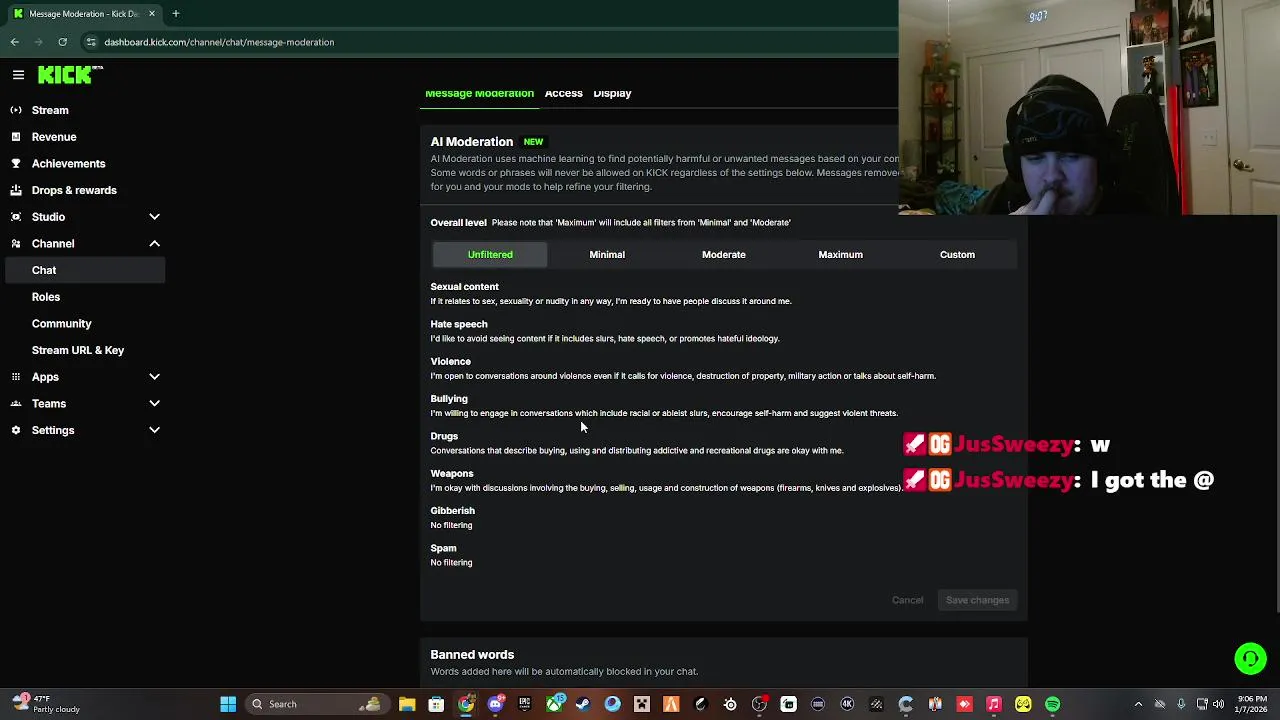1280x720 pixels.
Task: Switch to the Access tab
Action: pos(563,93)
